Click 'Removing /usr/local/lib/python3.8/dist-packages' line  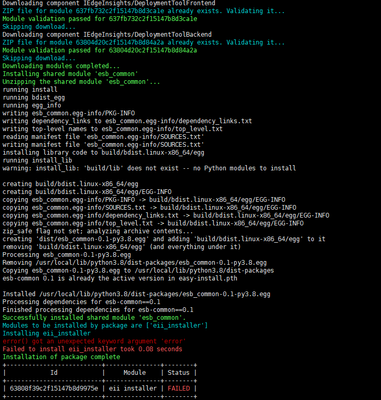pos(135,263)
